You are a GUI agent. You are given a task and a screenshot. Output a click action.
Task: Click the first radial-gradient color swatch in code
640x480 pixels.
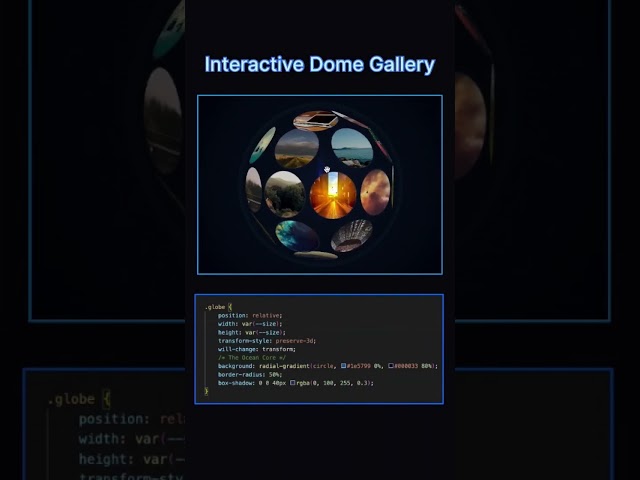point(344,366)
